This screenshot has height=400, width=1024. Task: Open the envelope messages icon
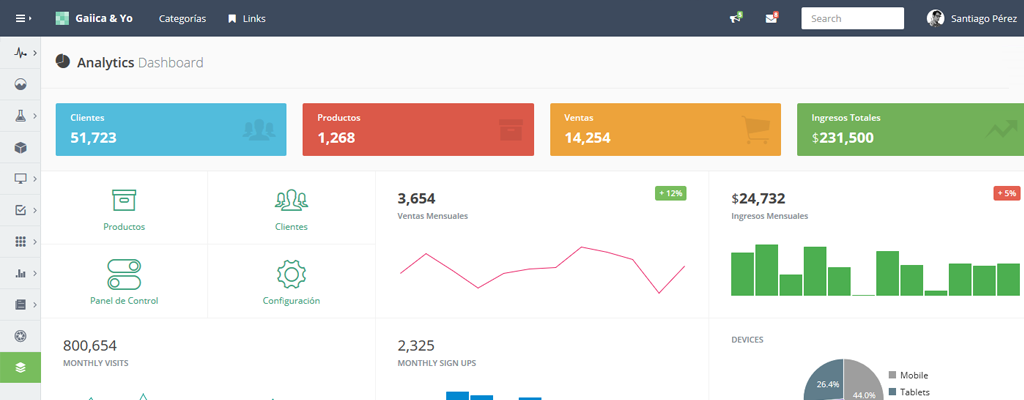(x=771, y=18)
